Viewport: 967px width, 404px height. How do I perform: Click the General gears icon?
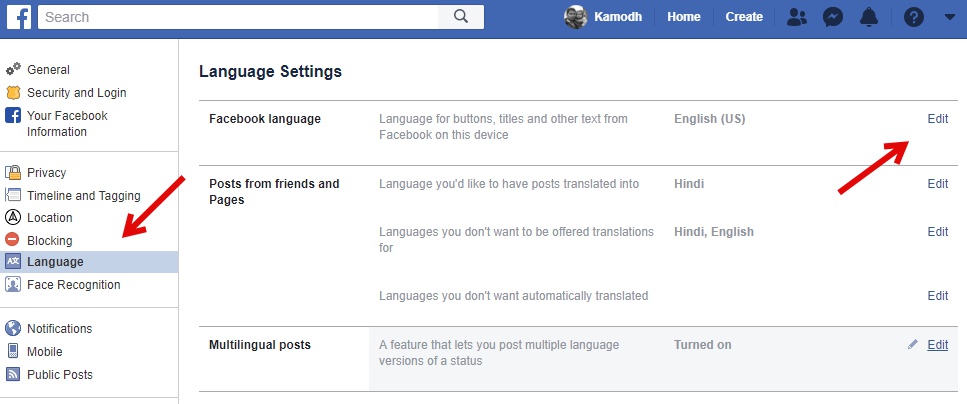point(13,69)
